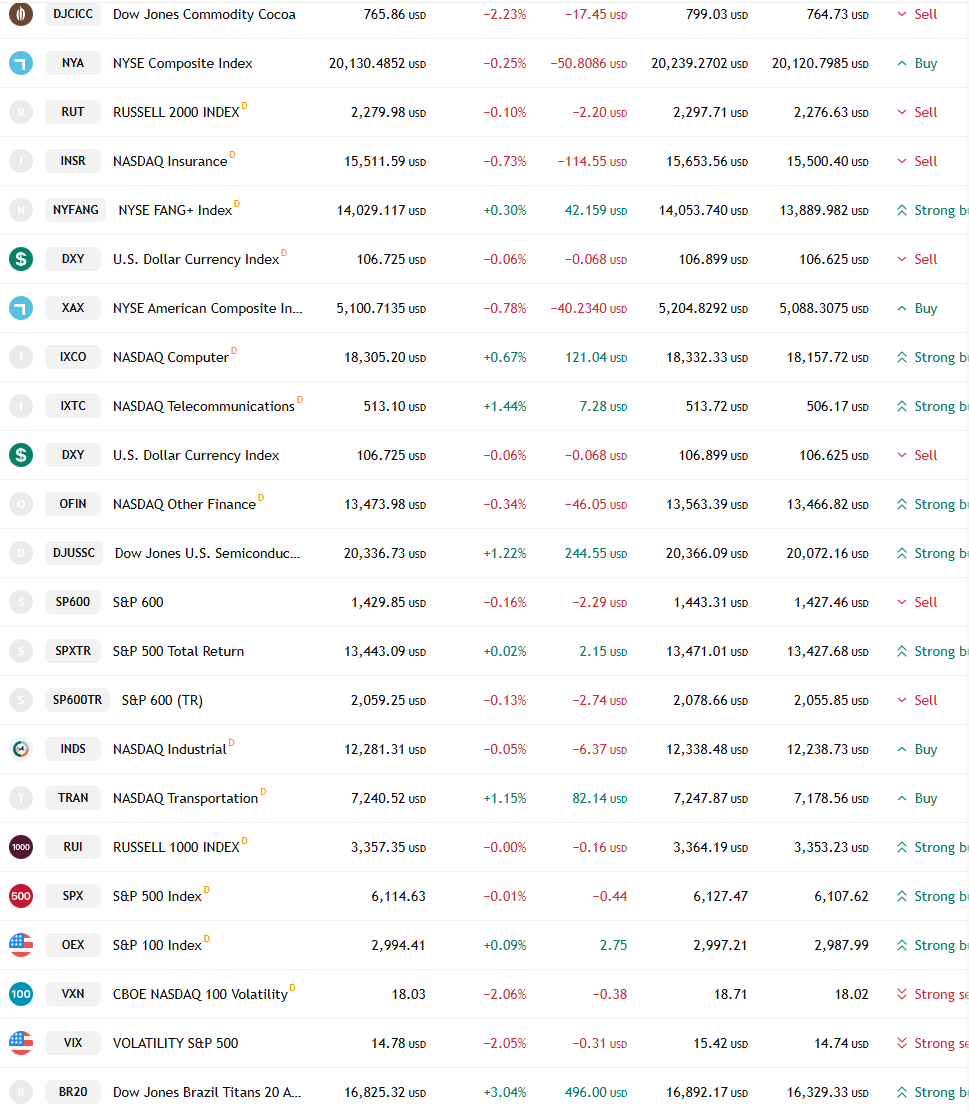The width and height of the screenshot is (969, 1110).
Task: Click the IXTC row's placeholder logo icon
Action: point(21,406)
